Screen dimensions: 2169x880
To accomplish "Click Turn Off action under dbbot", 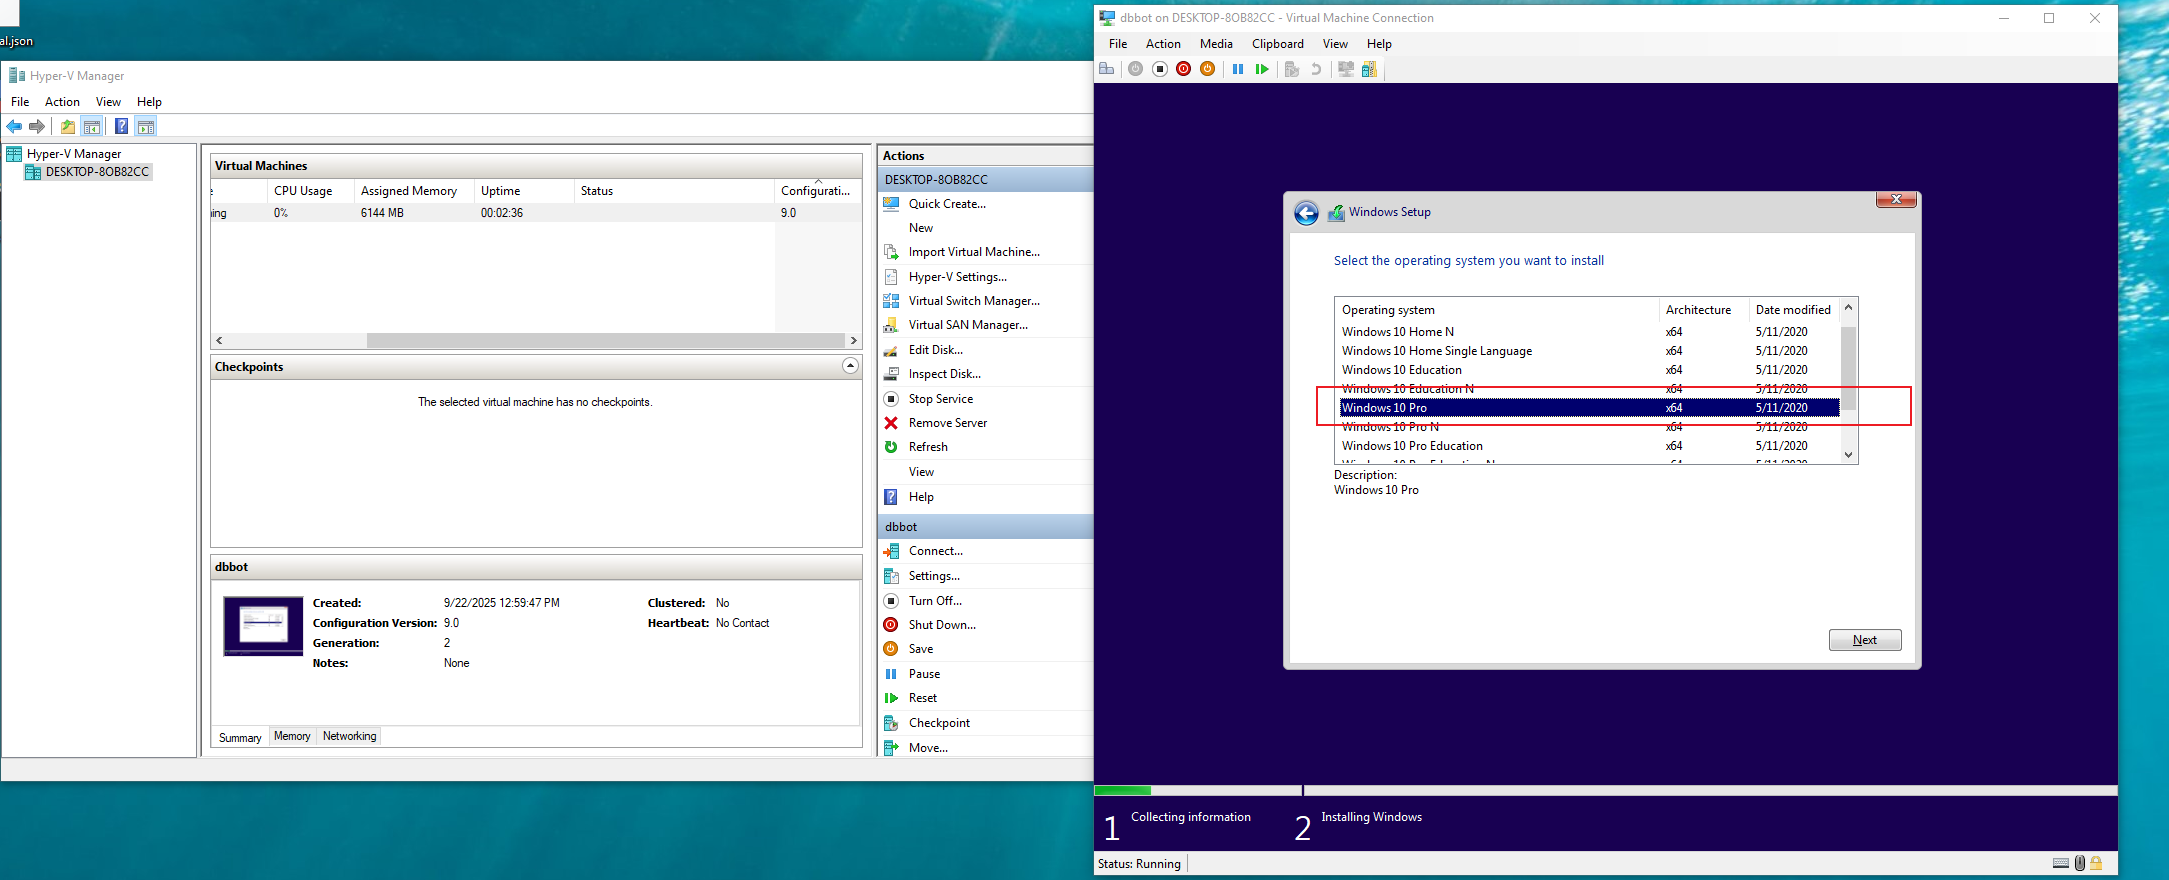I will pyautogui.click(x=935, y=601).
